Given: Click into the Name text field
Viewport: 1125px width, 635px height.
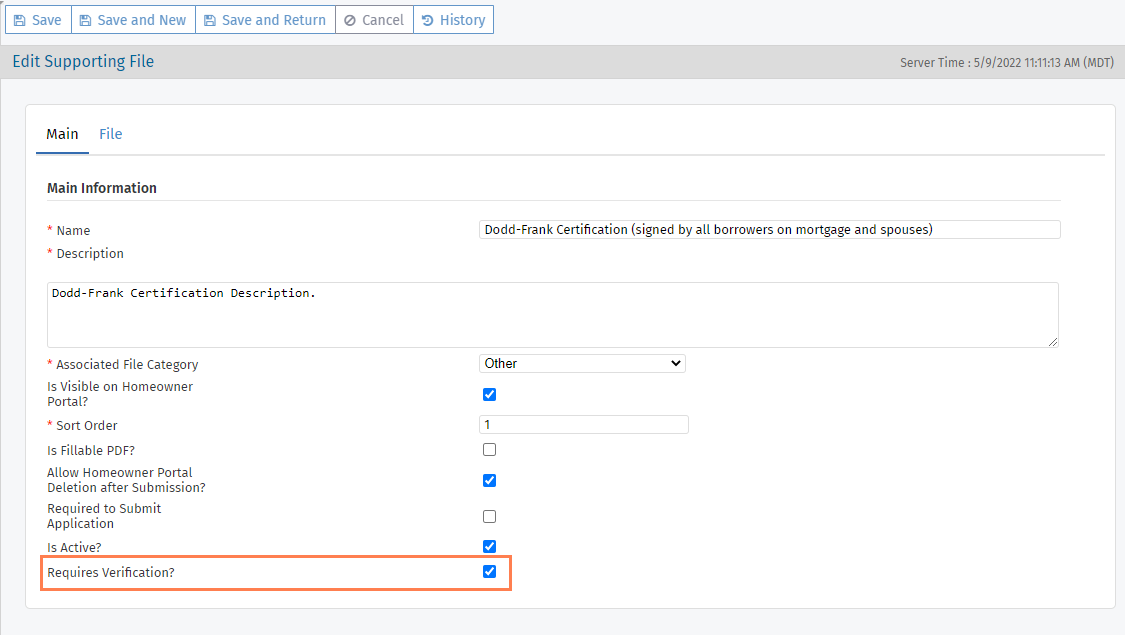Looking at the screenshot, I should (769, 230).
